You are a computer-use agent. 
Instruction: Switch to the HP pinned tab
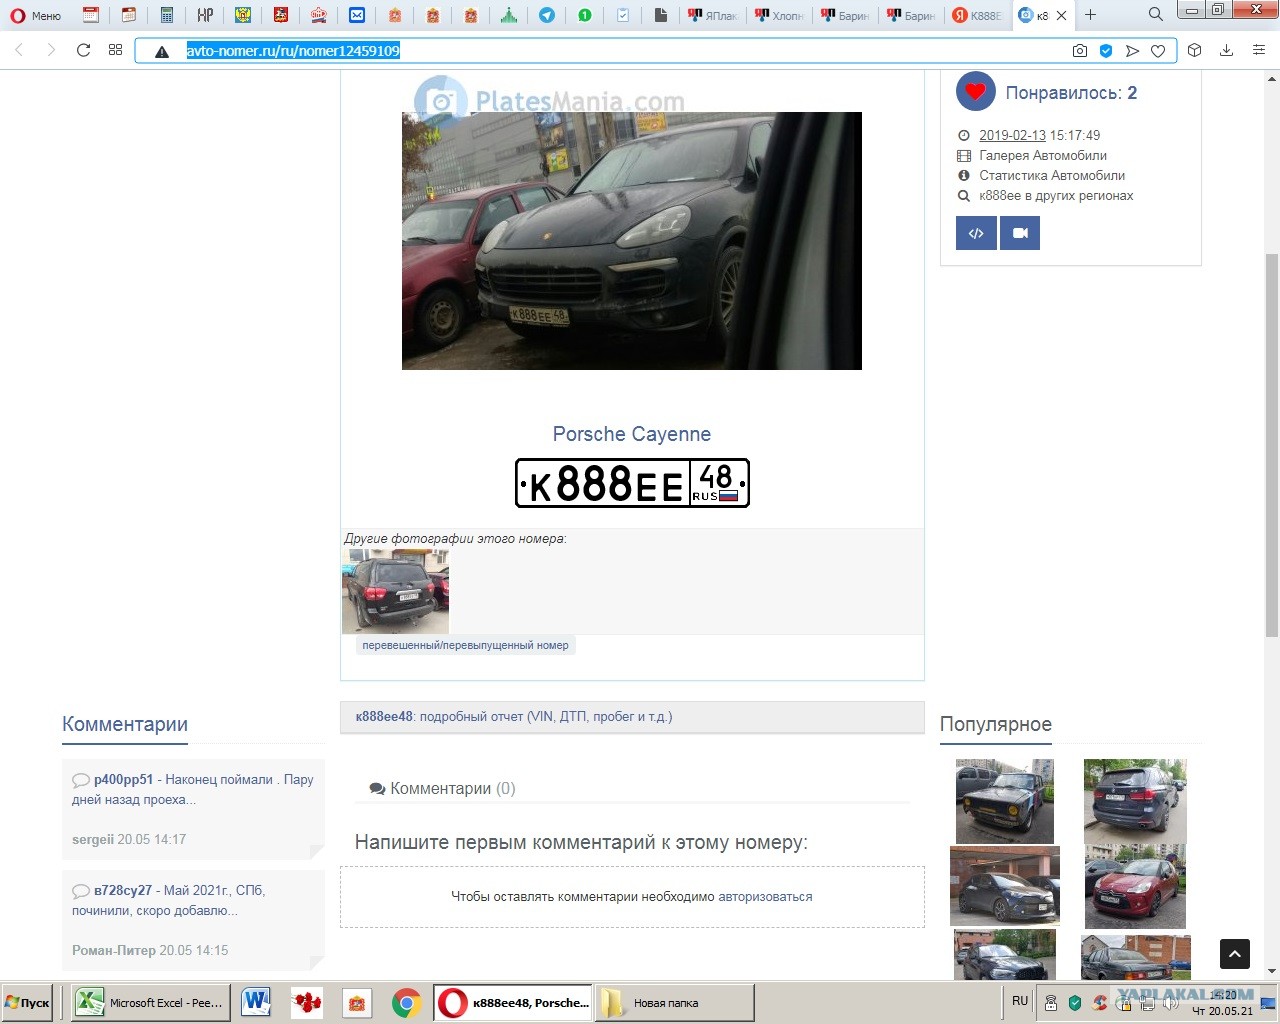pyautogui.click(x=205, y=15)
